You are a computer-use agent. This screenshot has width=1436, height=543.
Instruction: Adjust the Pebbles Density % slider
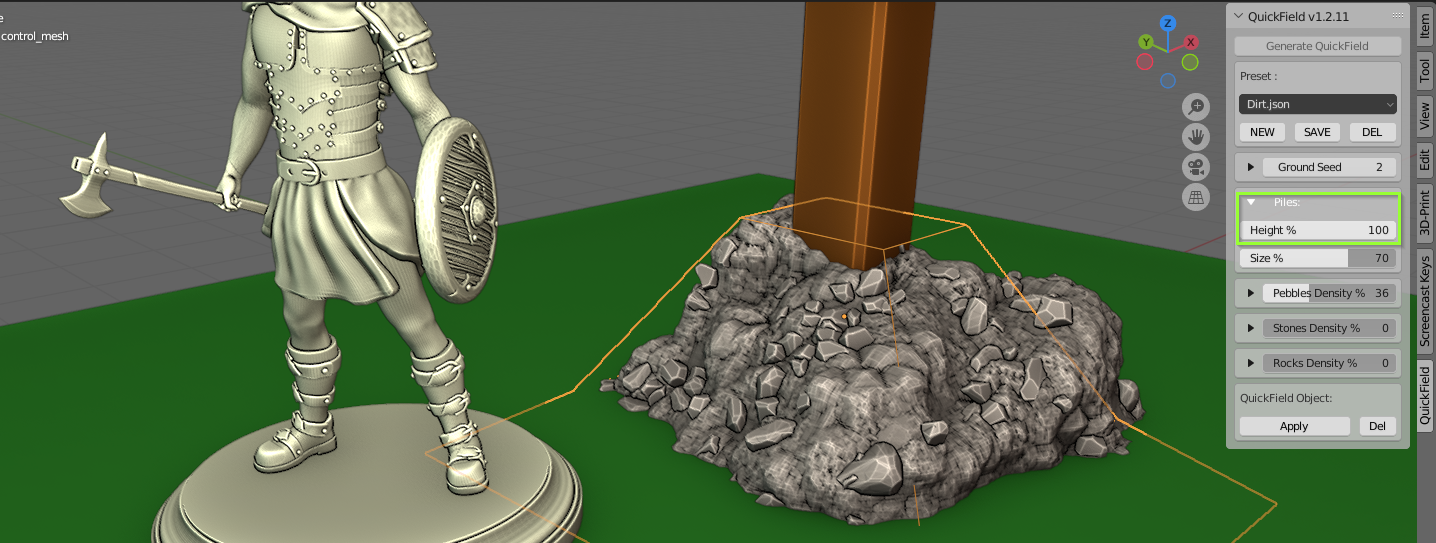click(x=1329, y=293)
